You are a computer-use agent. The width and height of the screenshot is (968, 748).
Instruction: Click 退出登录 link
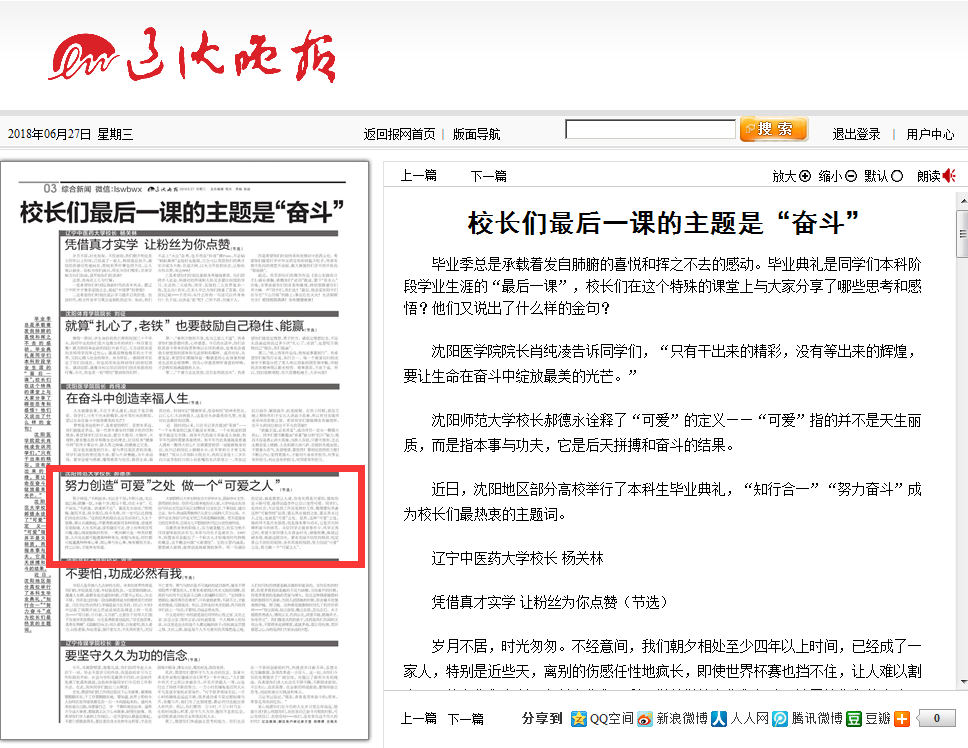click(856, 134)
